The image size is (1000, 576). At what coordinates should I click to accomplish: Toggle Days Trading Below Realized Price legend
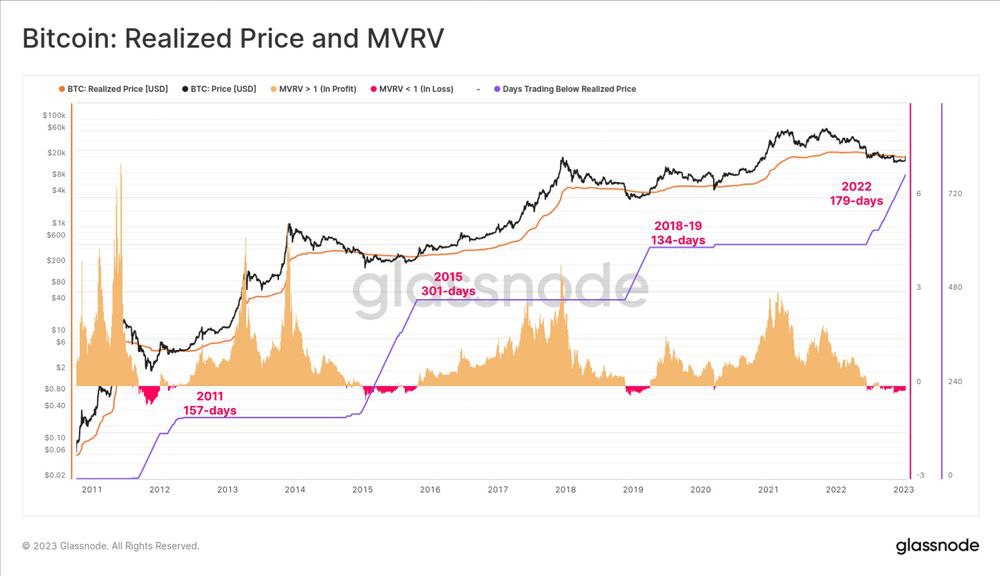click(565, 89)
